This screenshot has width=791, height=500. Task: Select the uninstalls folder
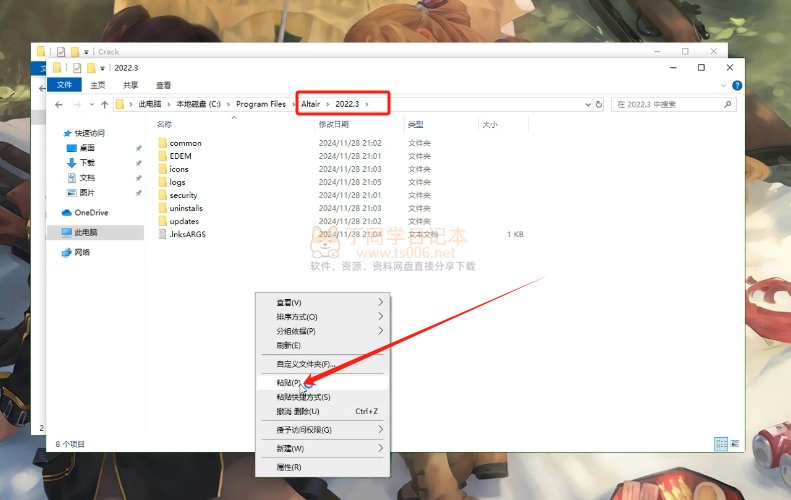(186, 208)
